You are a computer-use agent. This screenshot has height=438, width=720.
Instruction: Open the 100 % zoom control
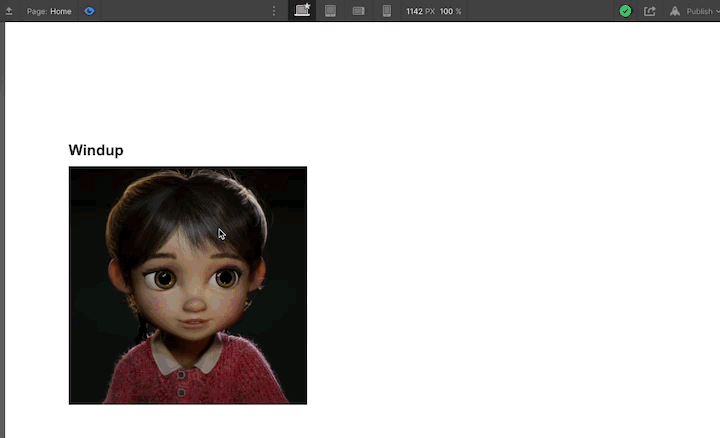coord(451,11)
